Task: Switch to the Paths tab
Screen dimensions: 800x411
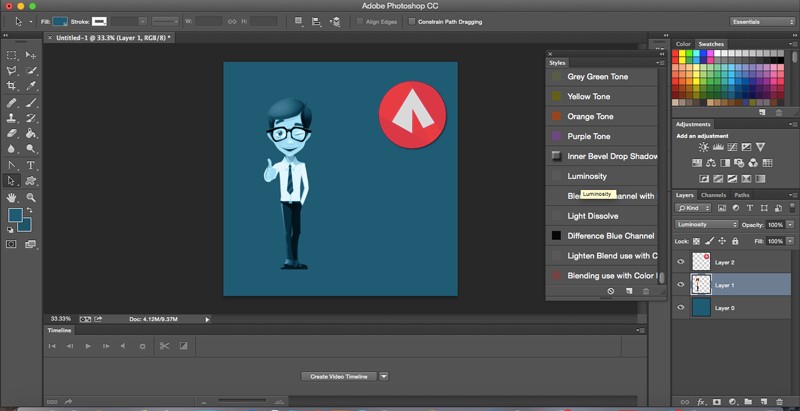Action: (742, 195)
